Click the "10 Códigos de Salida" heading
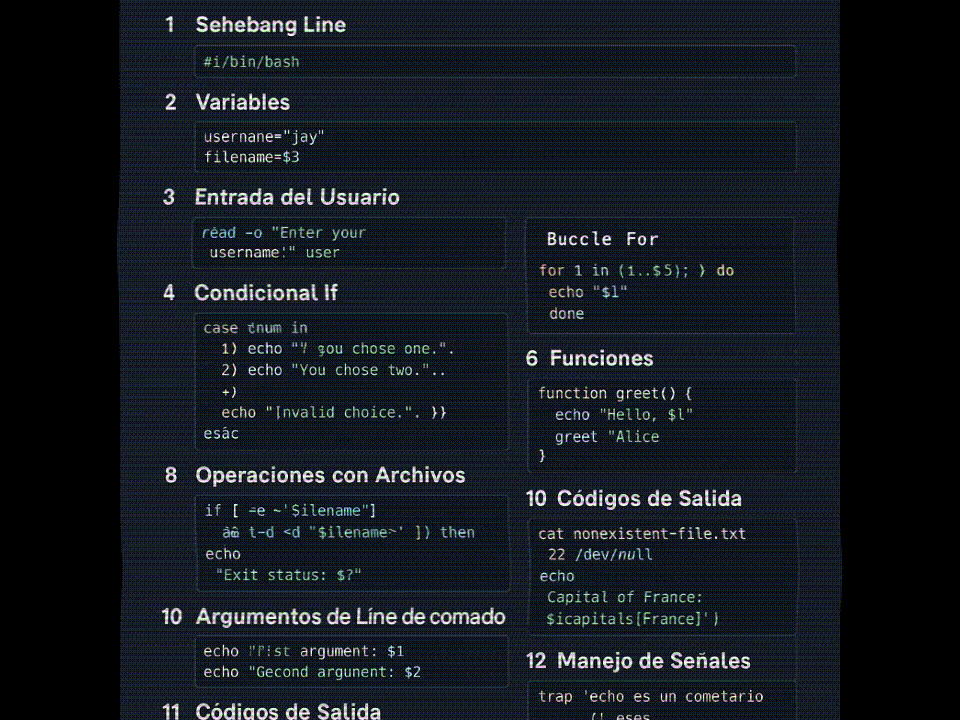Image resolution: width=960 pixels, height=720 pixels. pos(648,498)
